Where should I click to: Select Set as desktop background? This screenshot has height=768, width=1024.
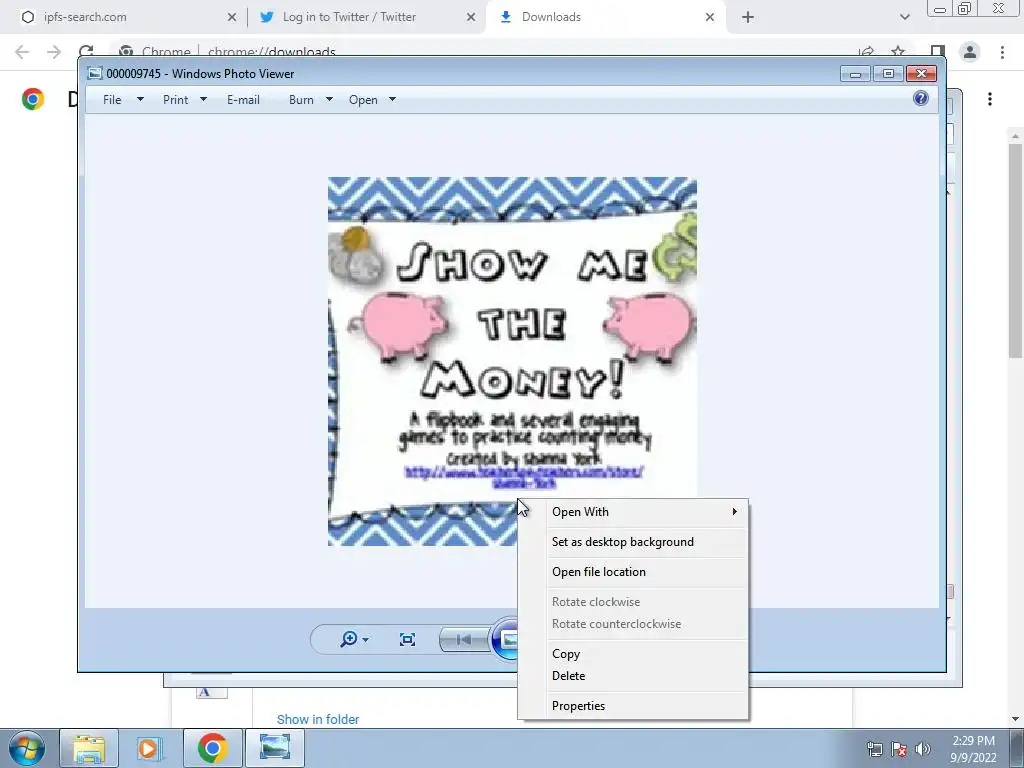click(x=633, y=542)
